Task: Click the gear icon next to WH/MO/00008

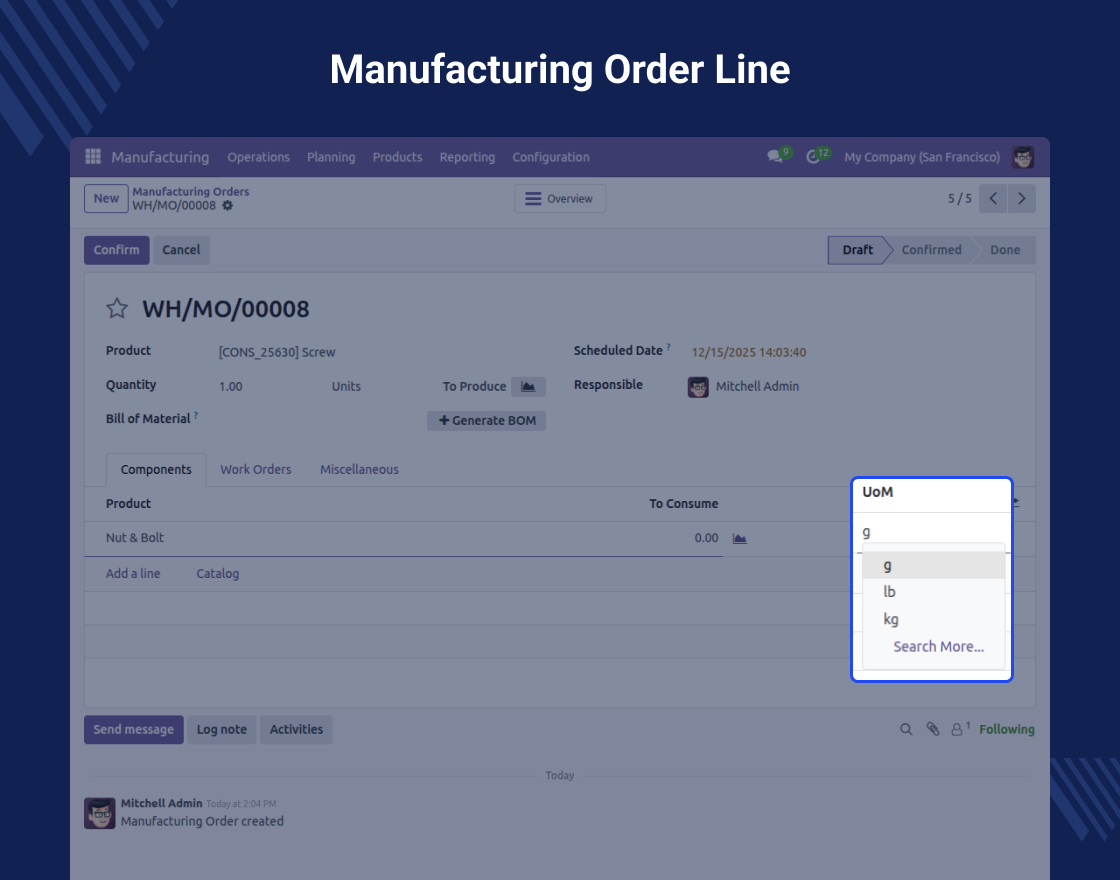Action: tap(227, 206)
